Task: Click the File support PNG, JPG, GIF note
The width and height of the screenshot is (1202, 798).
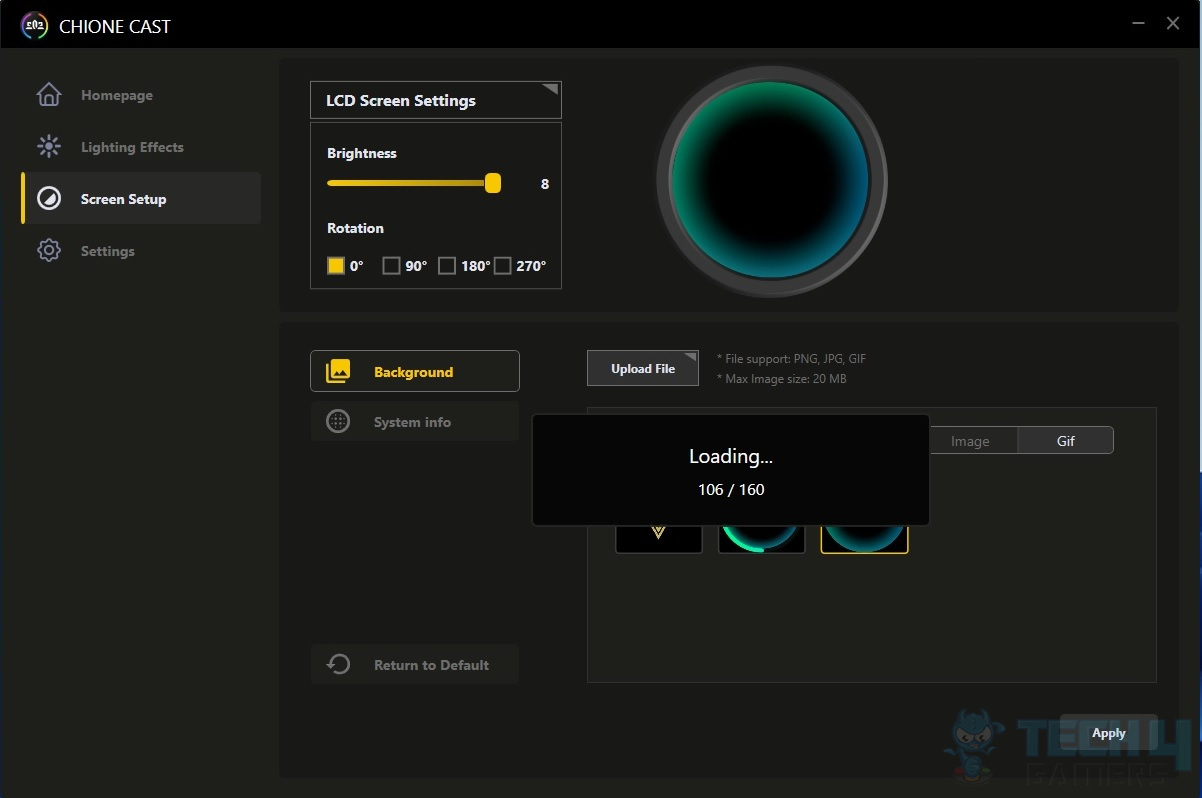Action: coord(792,358)
